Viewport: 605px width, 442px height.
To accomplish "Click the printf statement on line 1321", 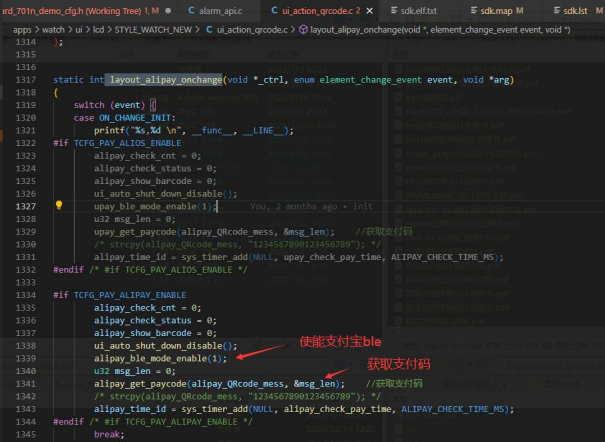I will (x=194, y=130).
